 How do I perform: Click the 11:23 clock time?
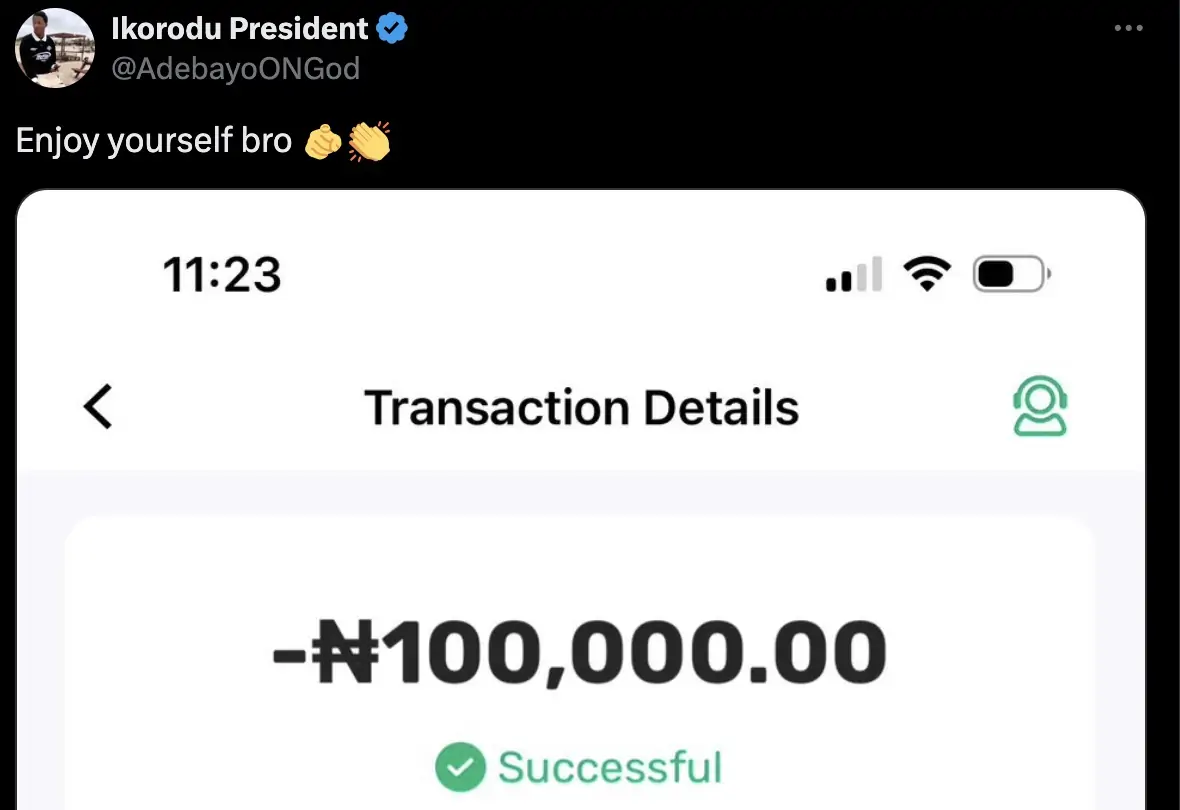[222, 273]
